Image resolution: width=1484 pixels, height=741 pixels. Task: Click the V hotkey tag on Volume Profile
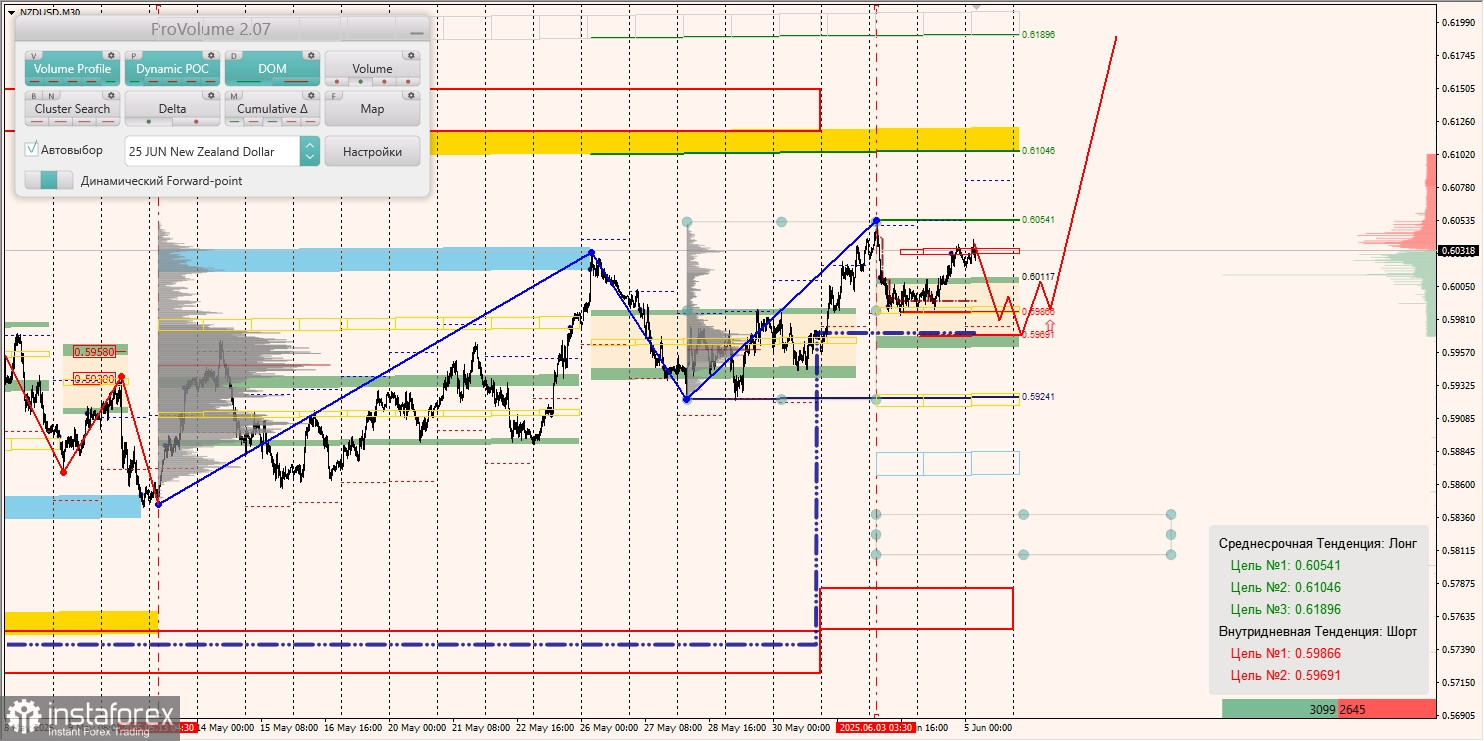click(x=34, y=55)
